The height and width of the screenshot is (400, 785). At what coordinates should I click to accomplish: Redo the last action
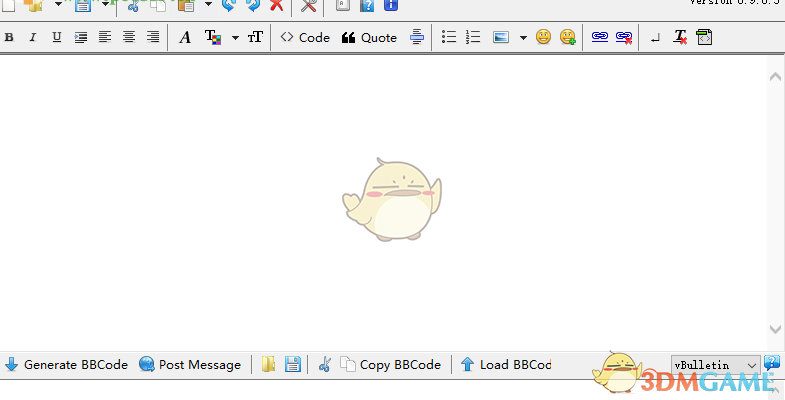tap(253, 6)
